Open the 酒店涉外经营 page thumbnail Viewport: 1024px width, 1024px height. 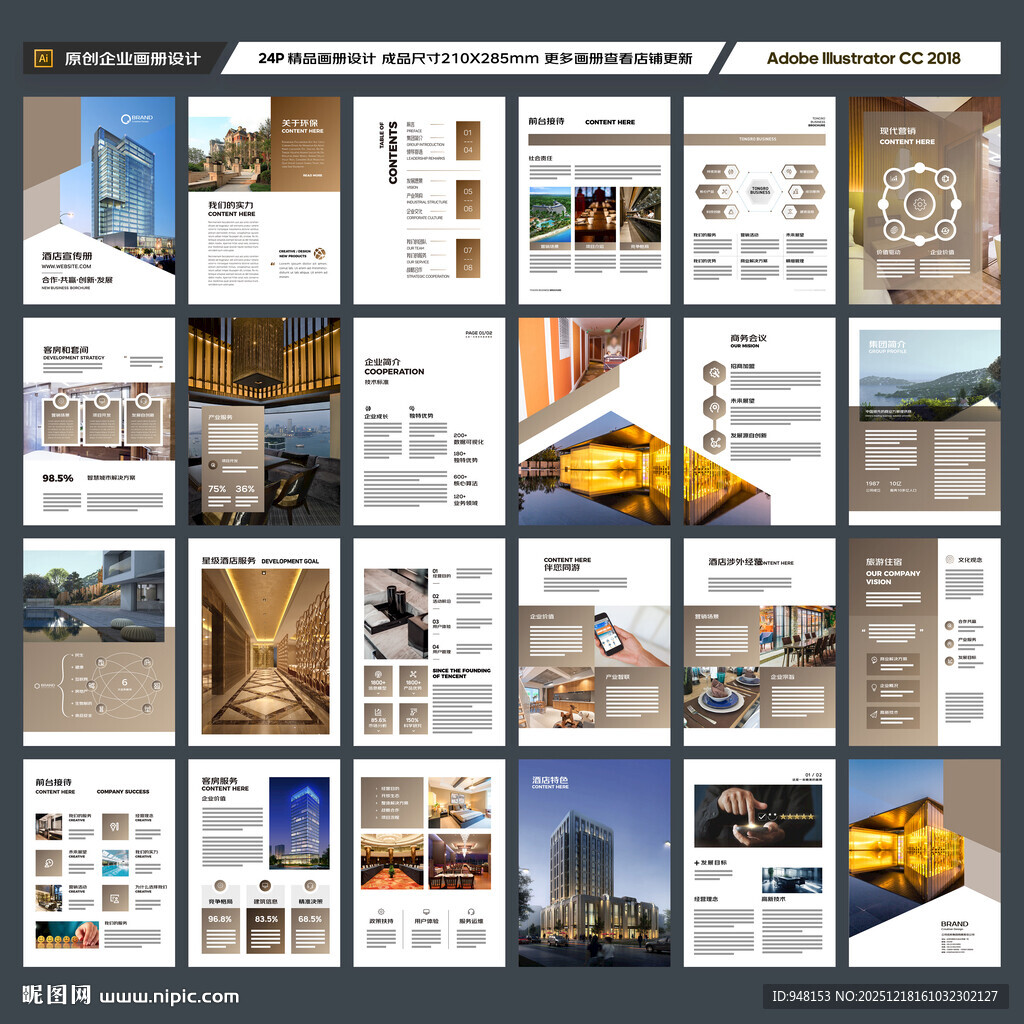coord(760,642)
